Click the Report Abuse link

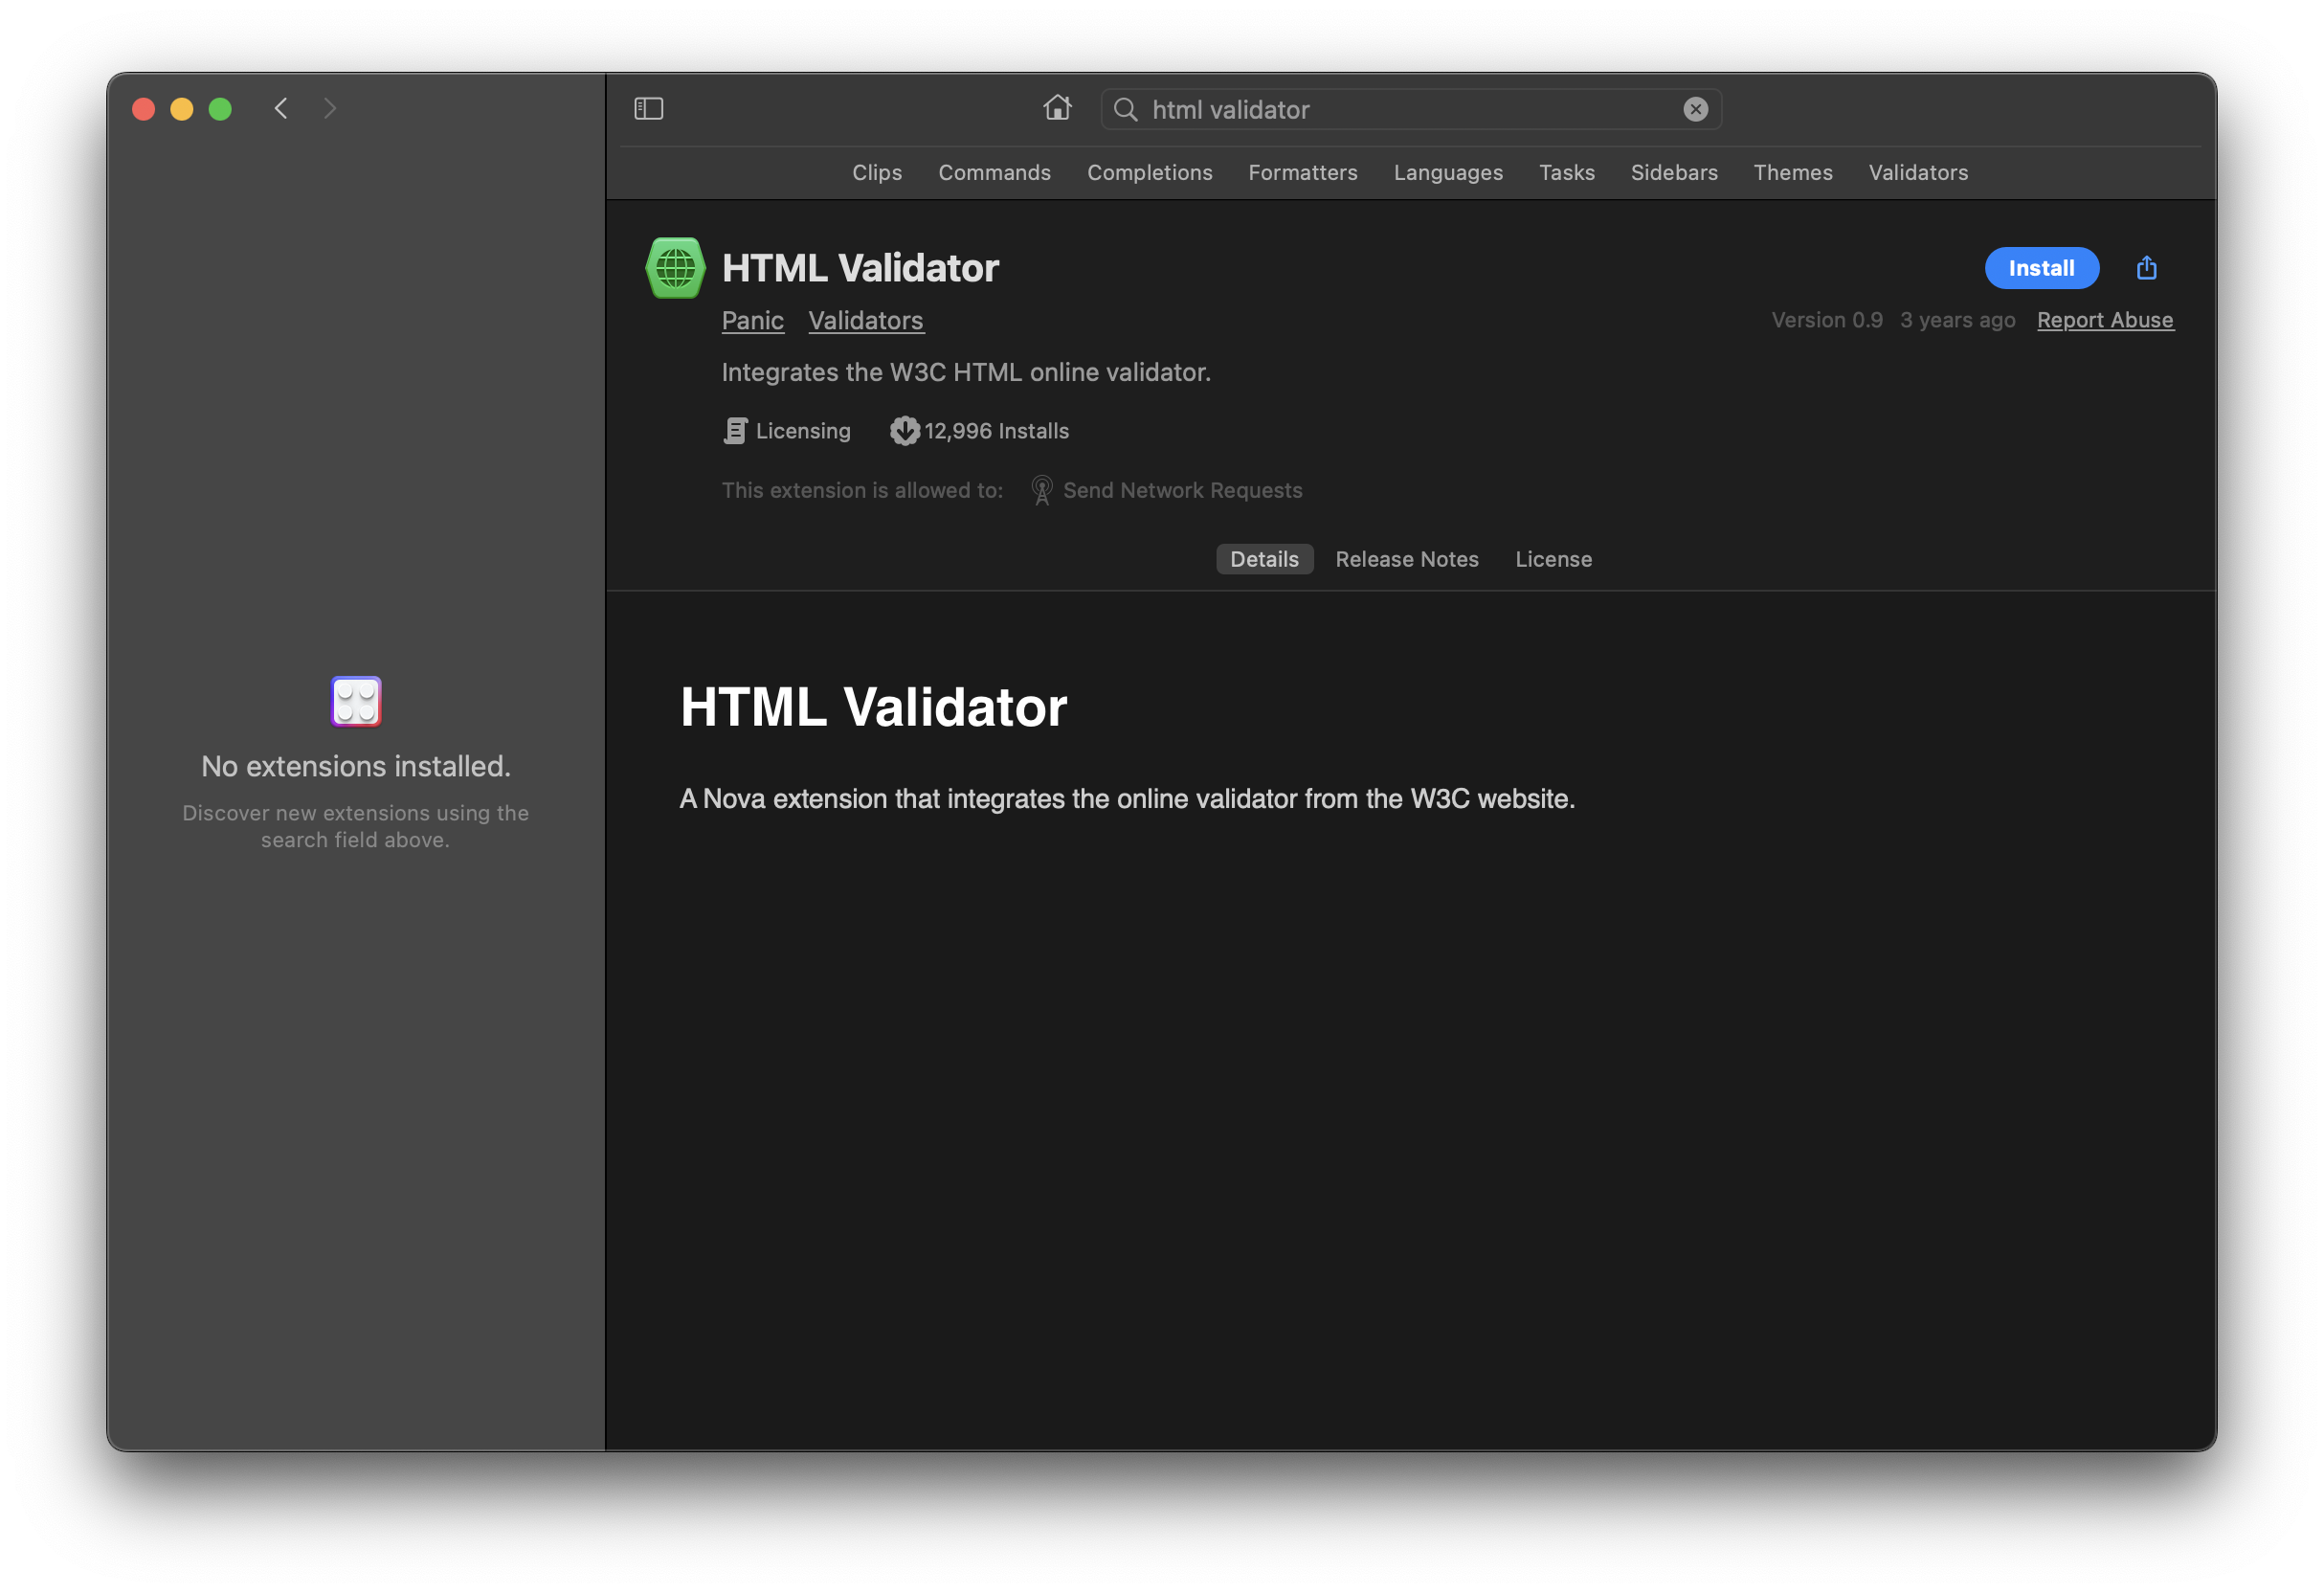click(x=2105, y=320)
